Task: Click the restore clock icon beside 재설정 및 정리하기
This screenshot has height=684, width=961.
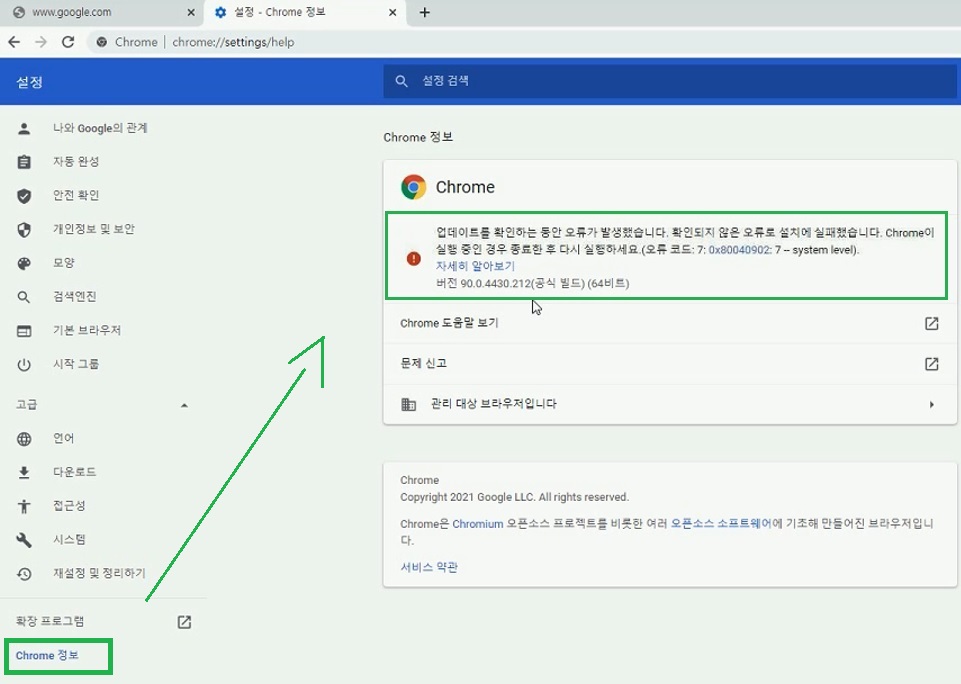Action: tap(24, 574)
